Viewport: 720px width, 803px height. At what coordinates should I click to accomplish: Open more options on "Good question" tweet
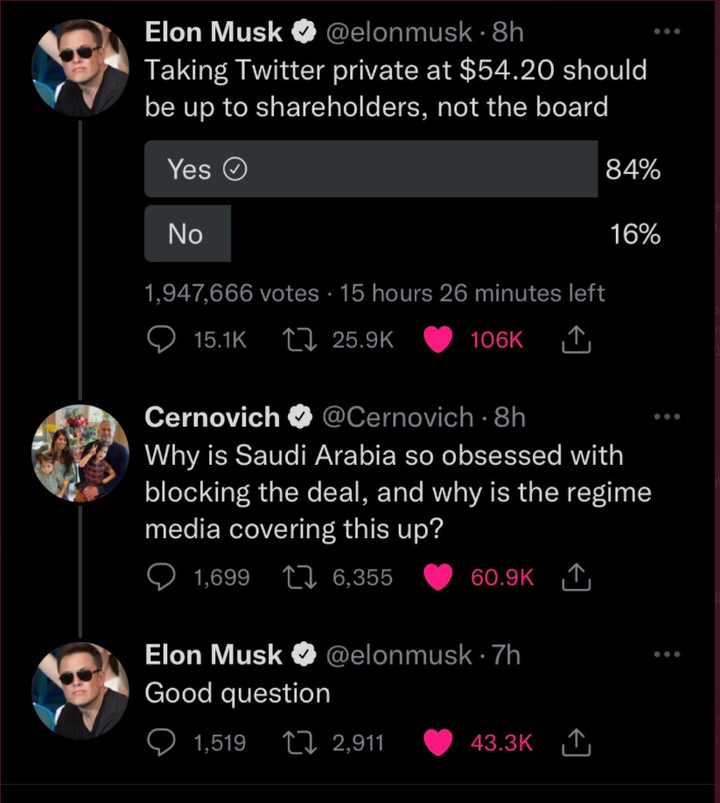[x=665, y=655]
